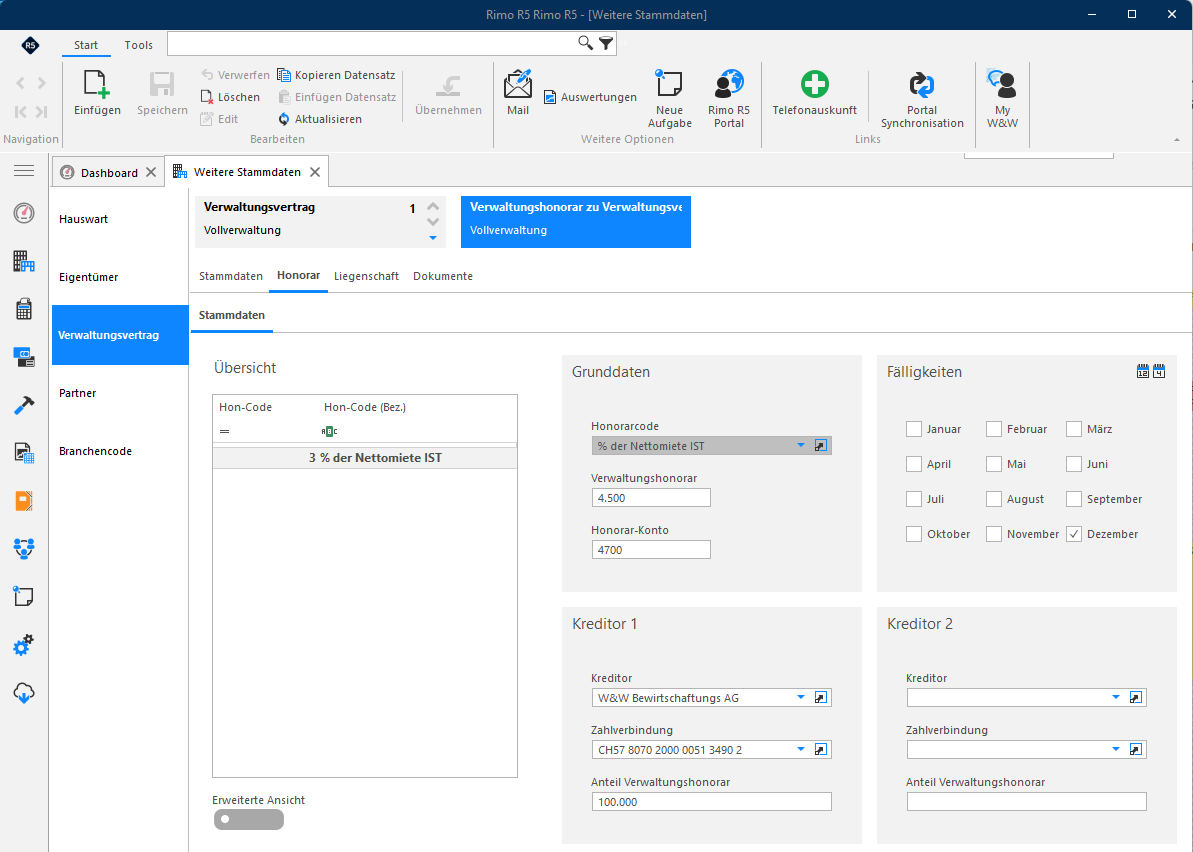Image resolution: width=1193 pixels, height=852 pixels.
Task: Open the Dokumente tab
Action: (x=443, y=276)
